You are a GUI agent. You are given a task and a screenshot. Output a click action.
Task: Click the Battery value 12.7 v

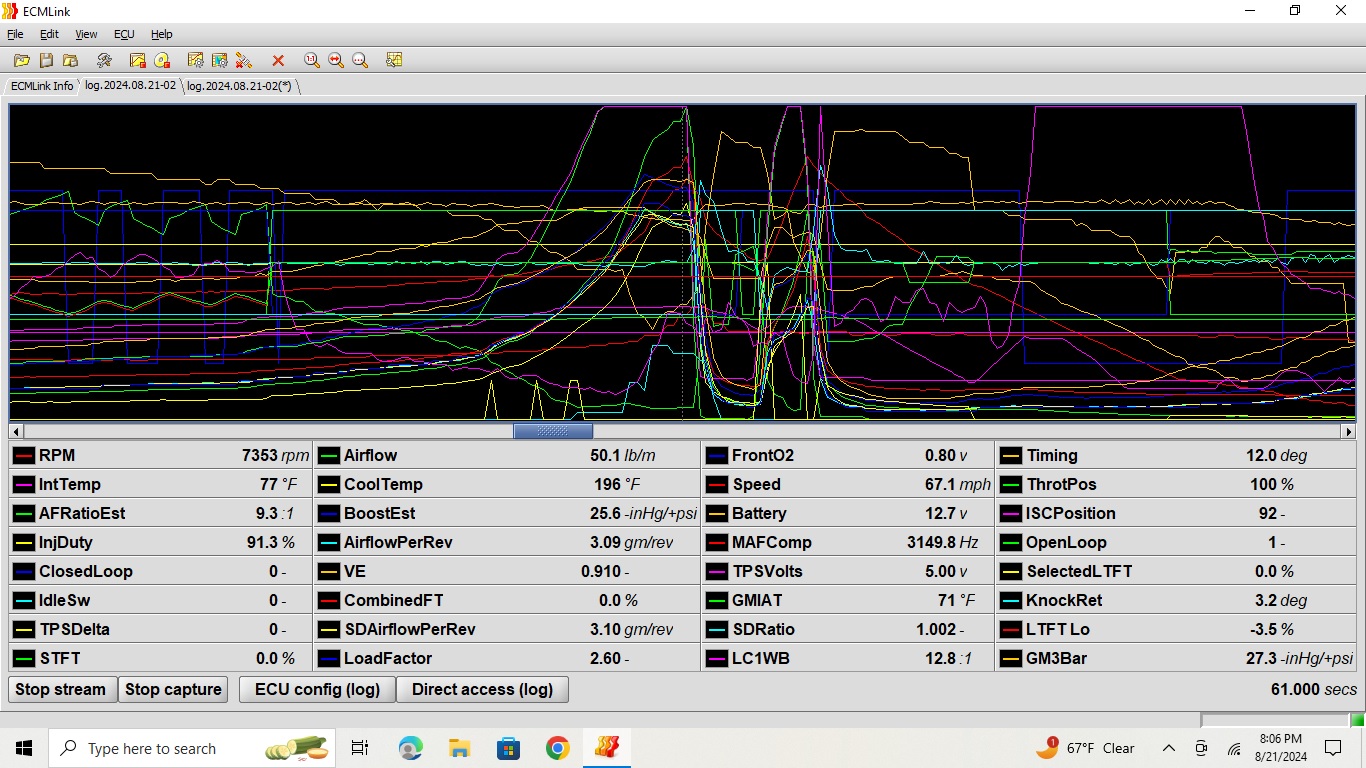[x=945, y=513]
